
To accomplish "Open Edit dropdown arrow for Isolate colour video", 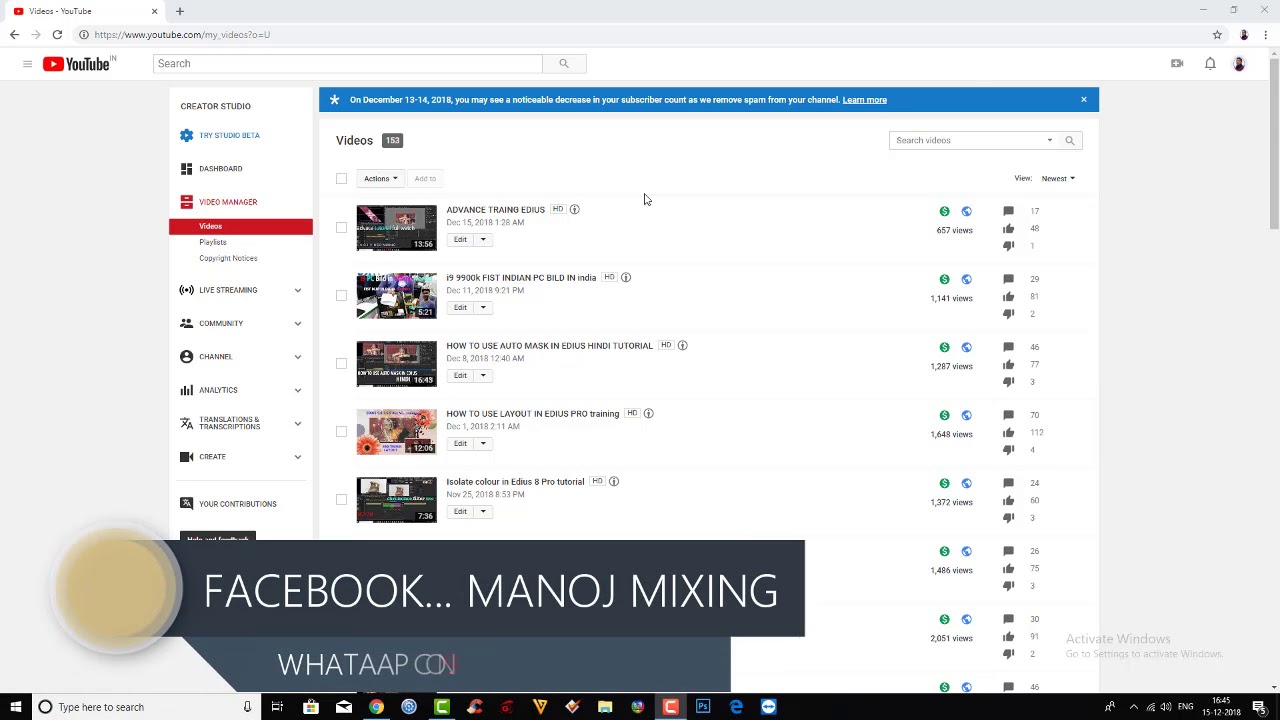I will pyautogui.click(x=482, y=512).
